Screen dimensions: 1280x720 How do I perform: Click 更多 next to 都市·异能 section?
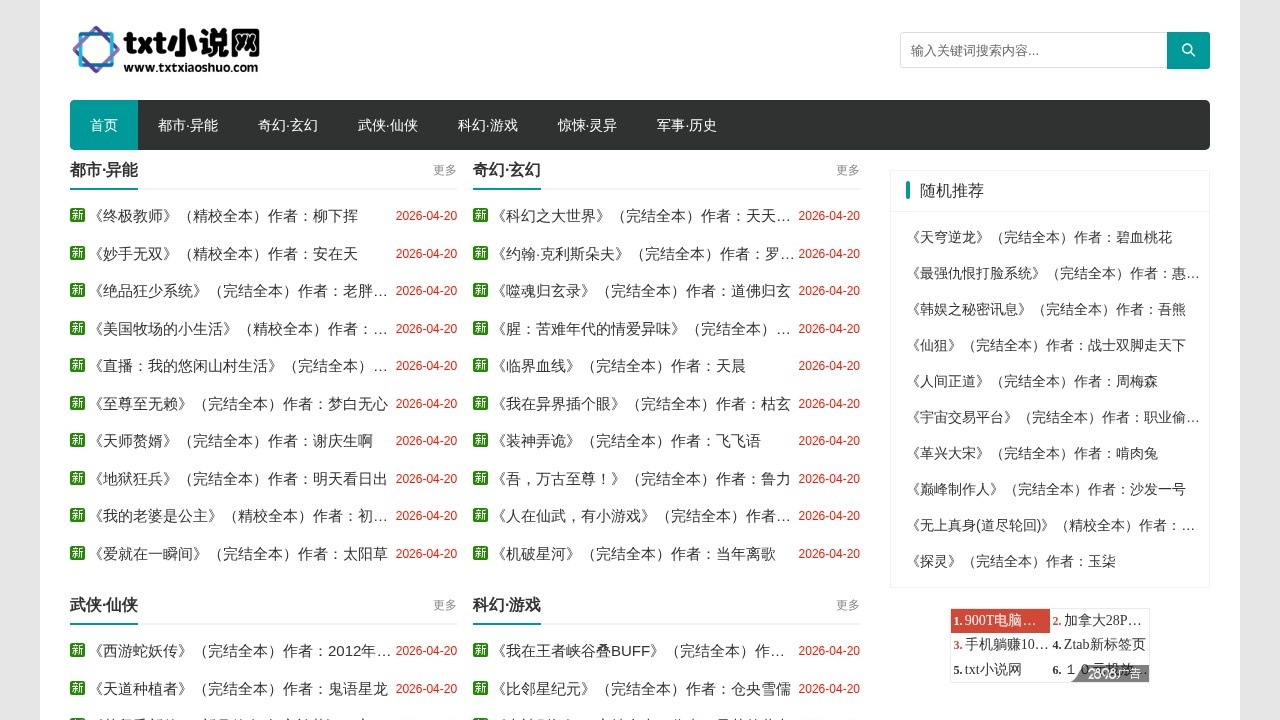(x=443, y=170)
